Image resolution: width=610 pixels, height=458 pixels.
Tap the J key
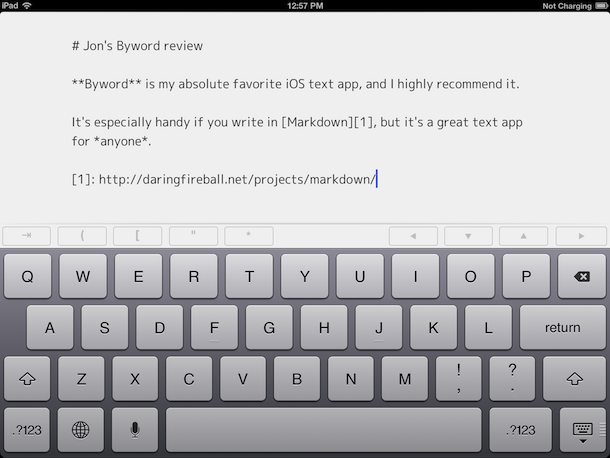379,327
